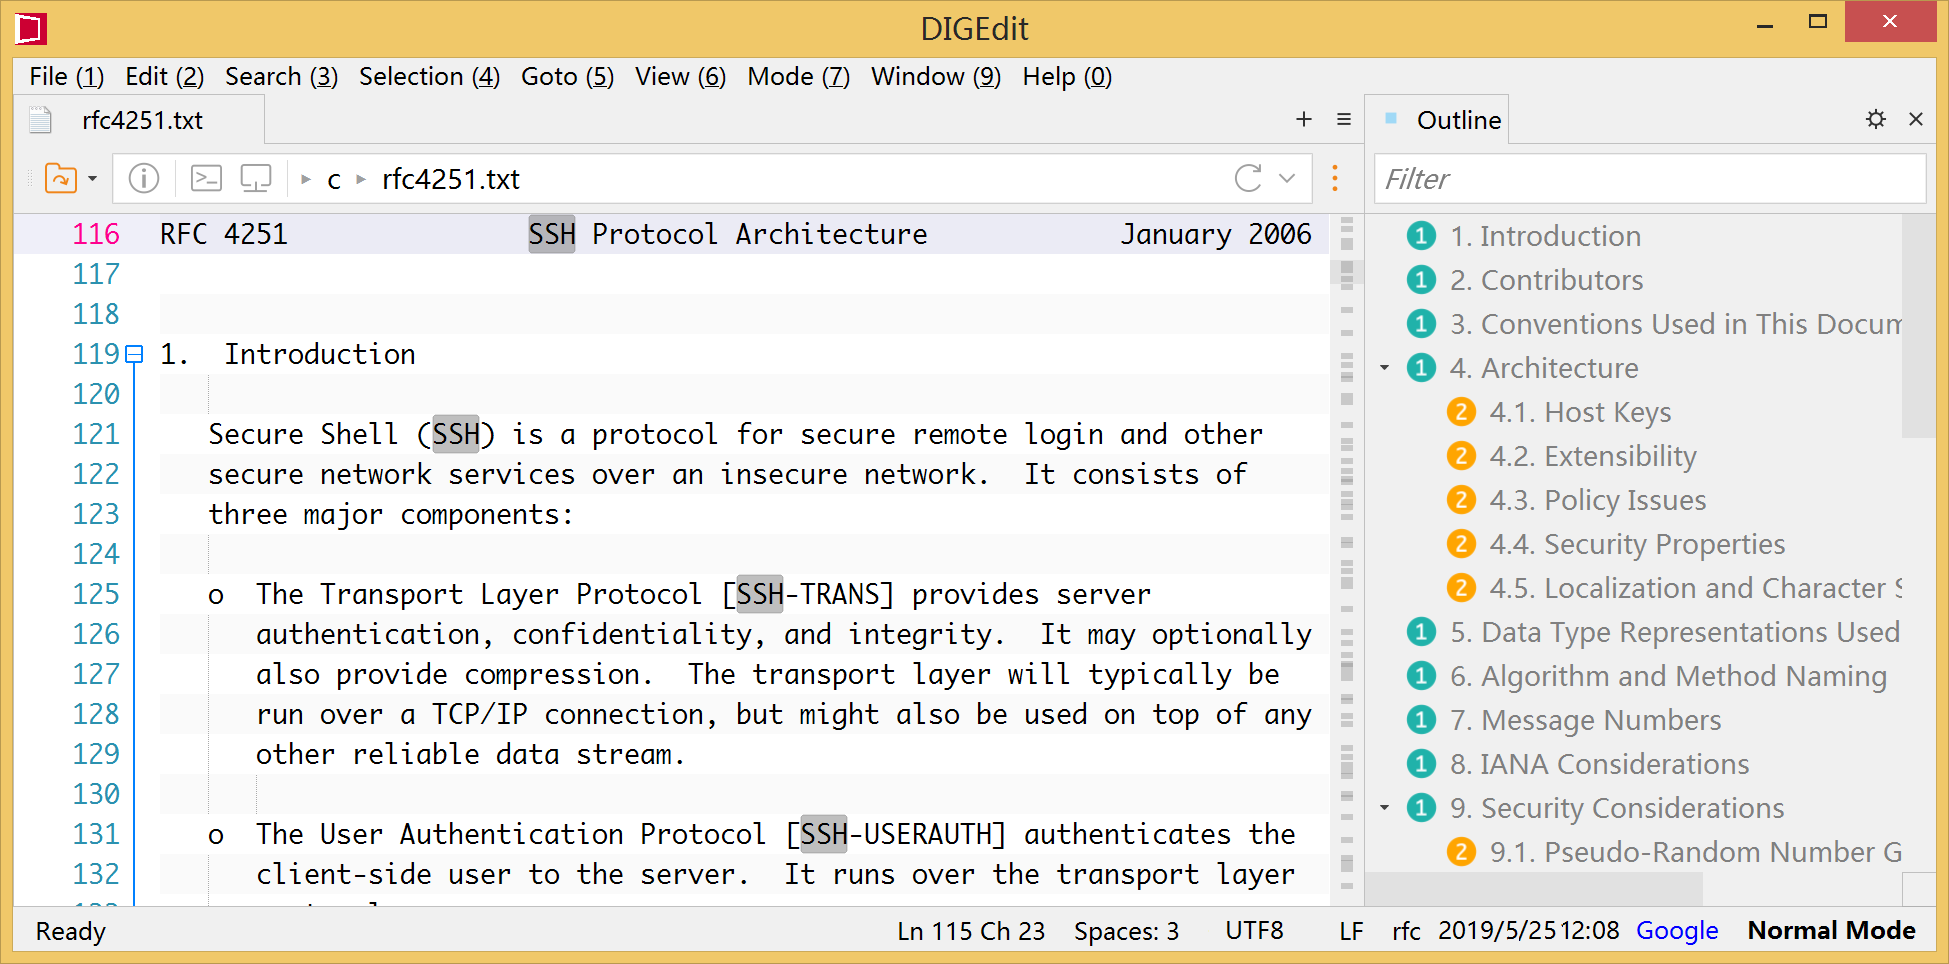The image size is (1949, 964).
Task: Click the monitor preview icon
Action: [256, 179]
